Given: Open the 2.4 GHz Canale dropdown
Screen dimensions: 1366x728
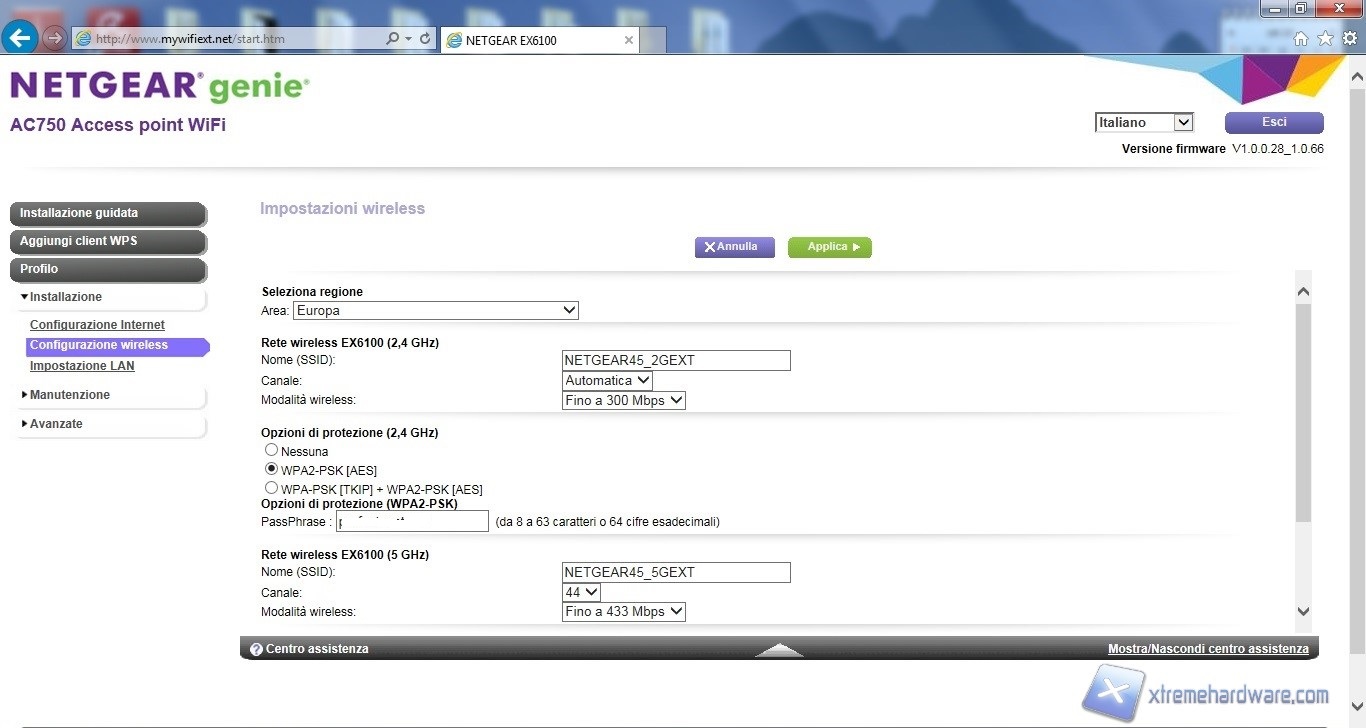Looking at the screenshot, I should (607, 380).
